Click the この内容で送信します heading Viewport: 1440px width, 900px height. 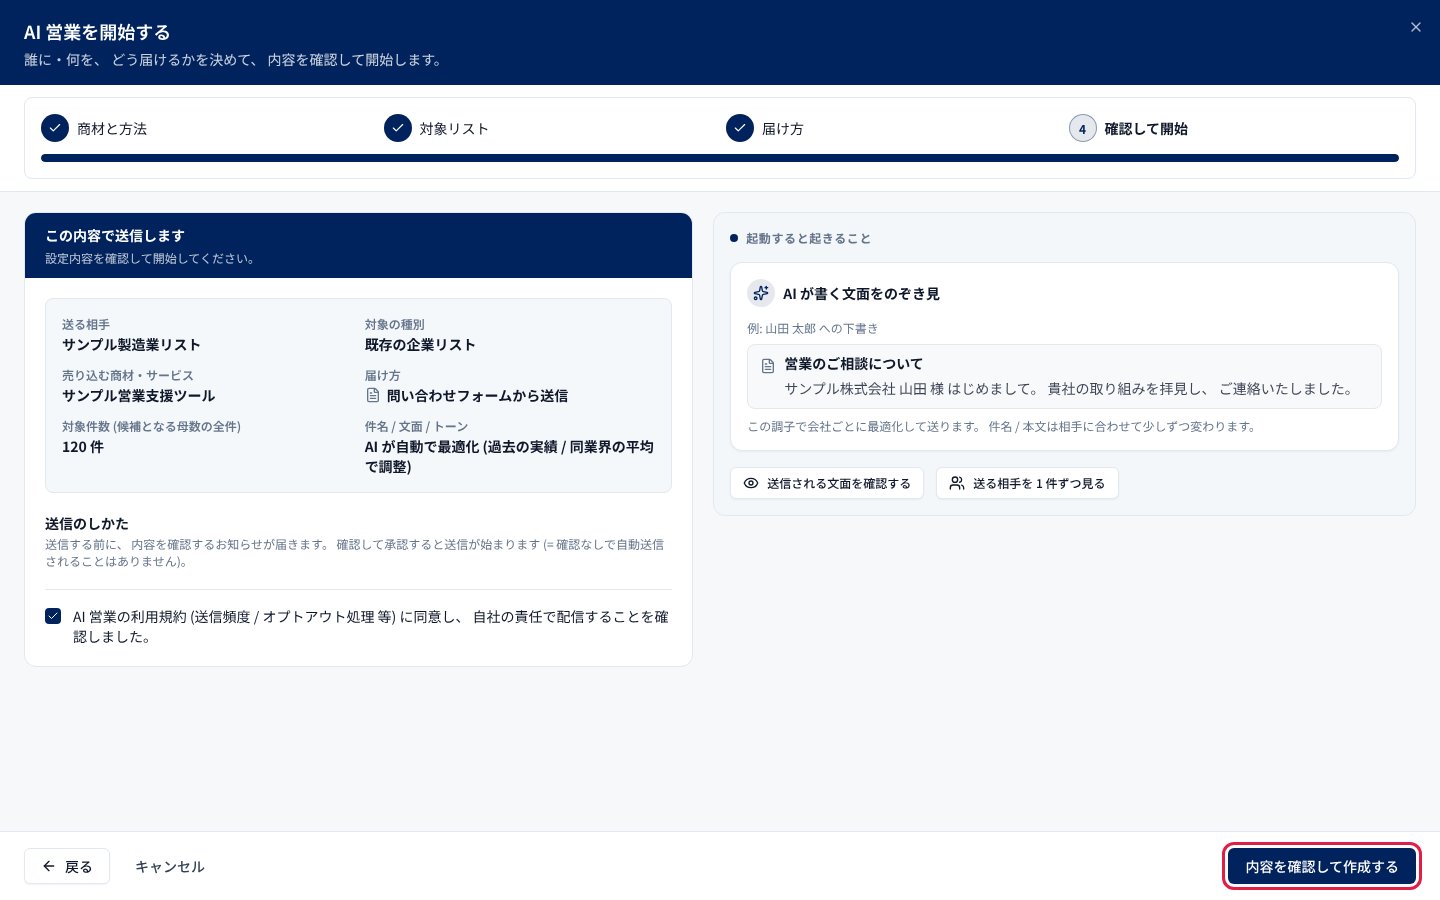point(115,236)
